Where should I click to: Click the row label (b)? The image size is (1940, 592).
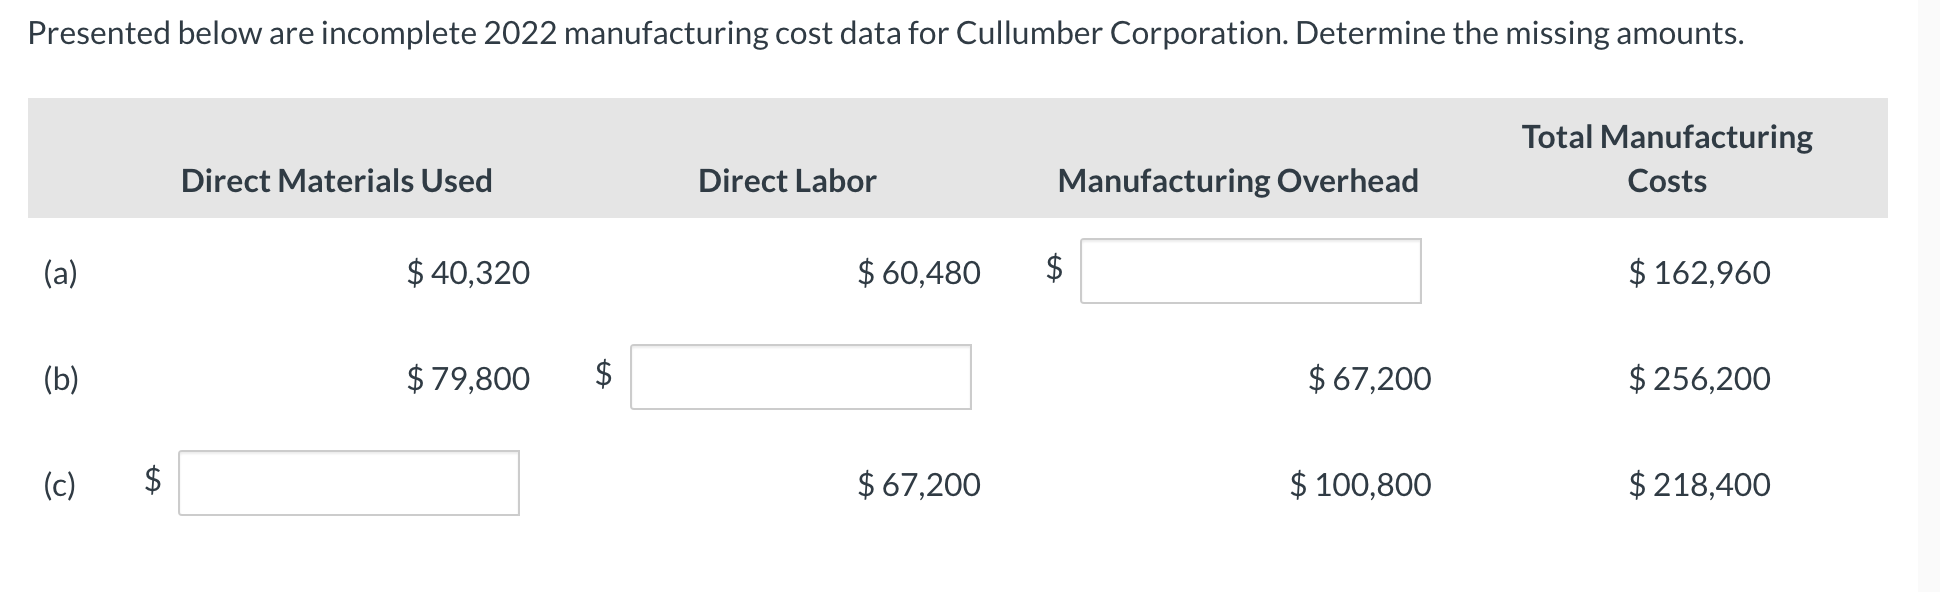[x=62, y=378]
